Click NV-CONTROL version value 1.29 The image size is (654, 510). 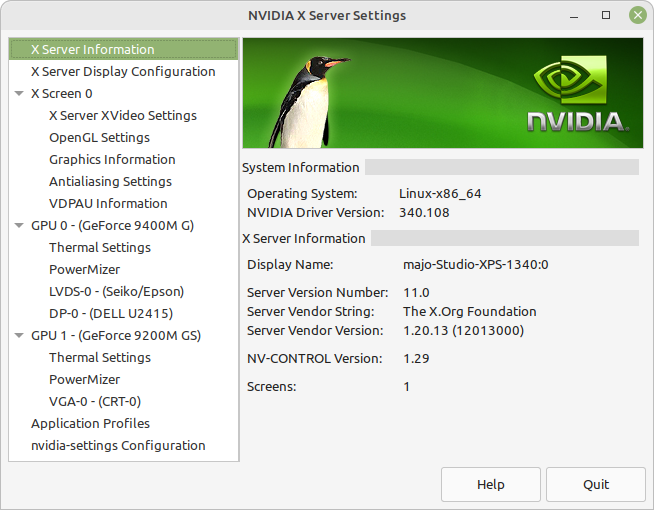[416, 359]
